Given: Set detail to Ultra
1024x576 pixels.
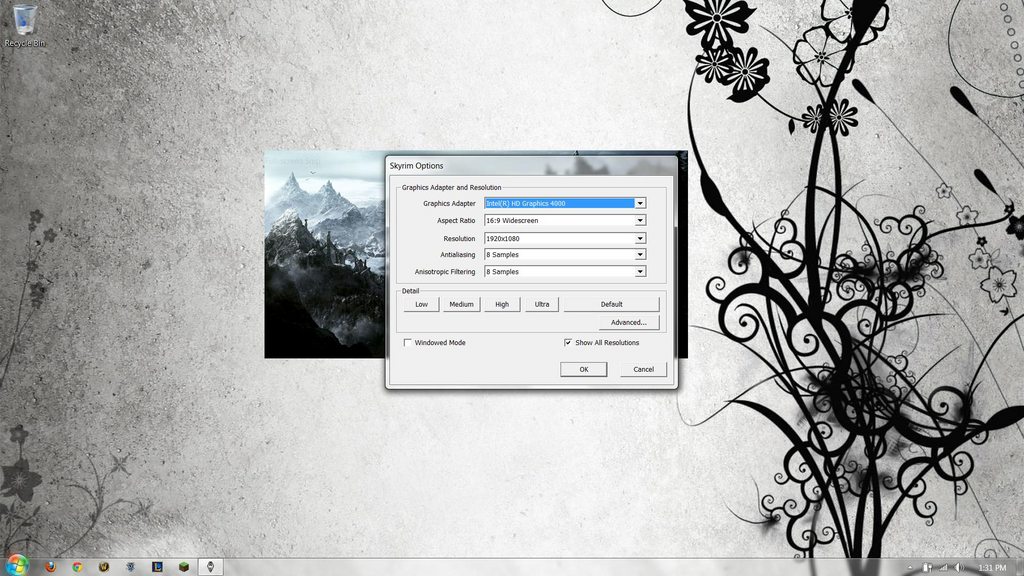Looking at the screenshot, I should tap(541, 304).
